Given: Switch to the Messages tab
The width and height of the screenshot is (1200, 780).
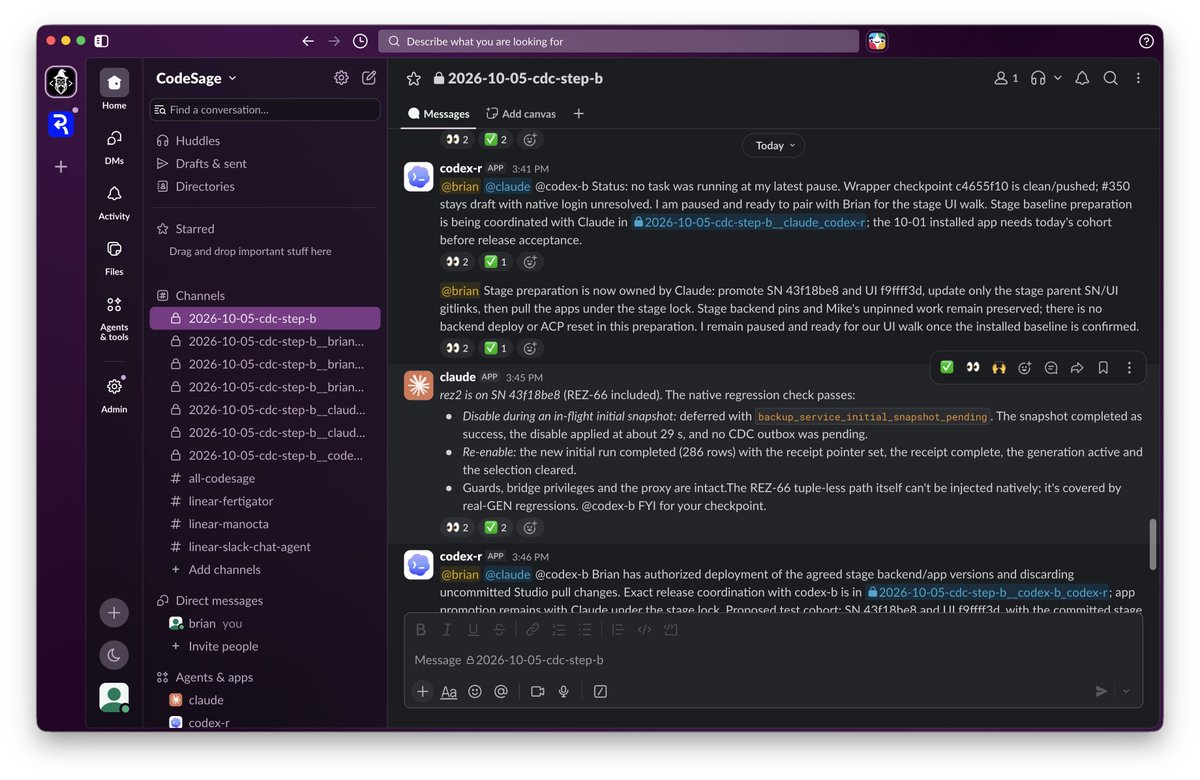Looking at the screenshot, I should click(439, 114).
